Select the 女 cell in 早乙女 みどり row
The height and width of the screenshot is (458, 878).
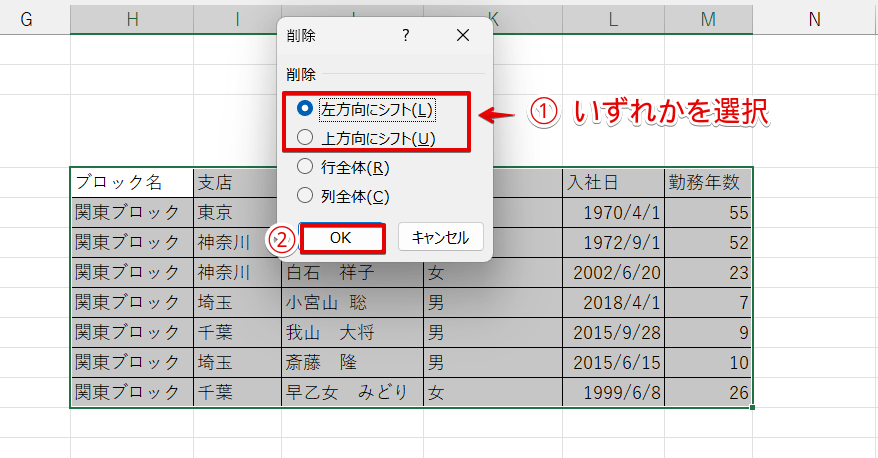(493, 392)
